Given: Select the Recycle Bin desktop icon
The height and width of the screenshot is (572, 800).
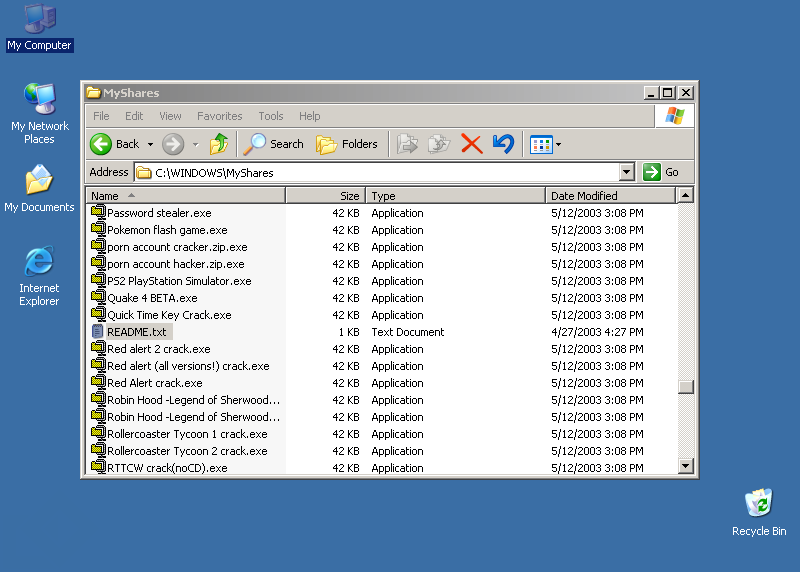Looking at the screenshot, I should (x=759, y=512).
